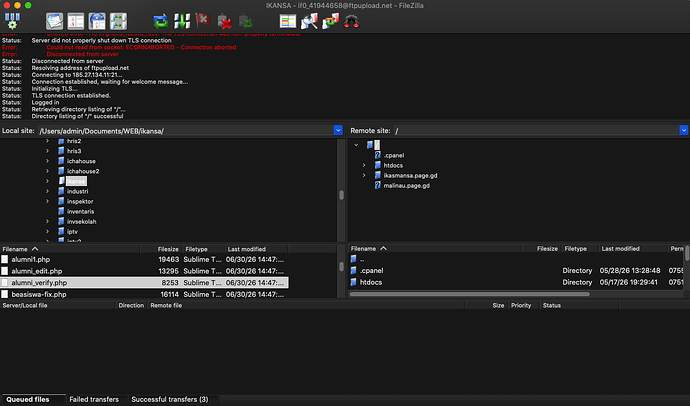Toggle the local directory tree display

[76, 21]
